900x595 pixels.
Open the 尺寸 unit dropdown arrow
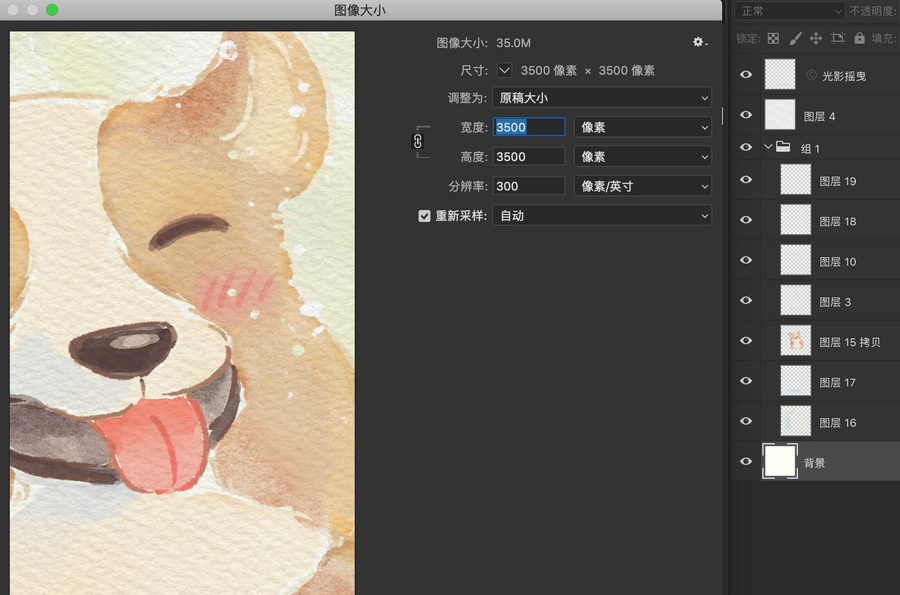coord(504,70)
